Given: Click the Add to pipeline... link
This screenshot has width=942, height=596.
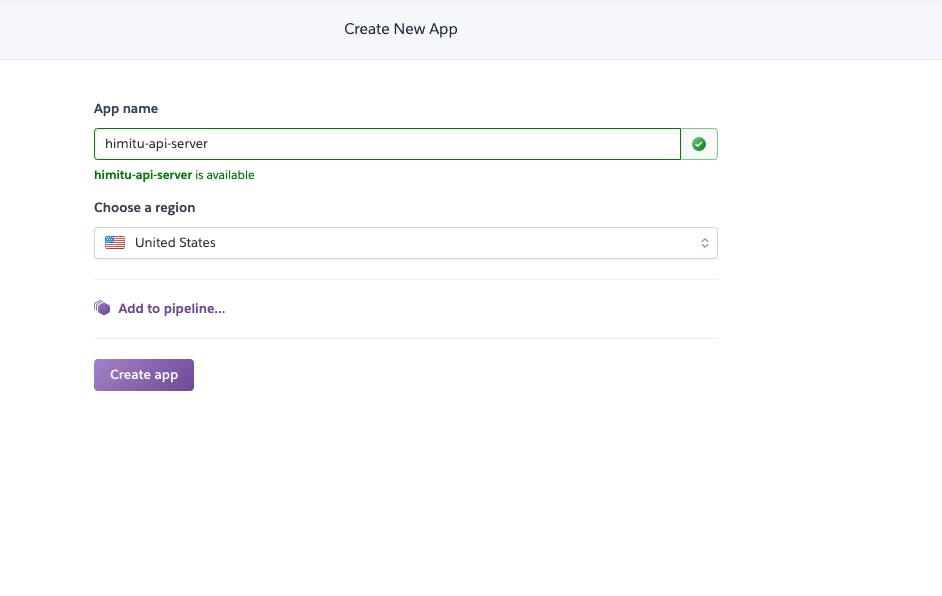Looking at the screenshot, I should pyautogui.click(x=171, y=308).
